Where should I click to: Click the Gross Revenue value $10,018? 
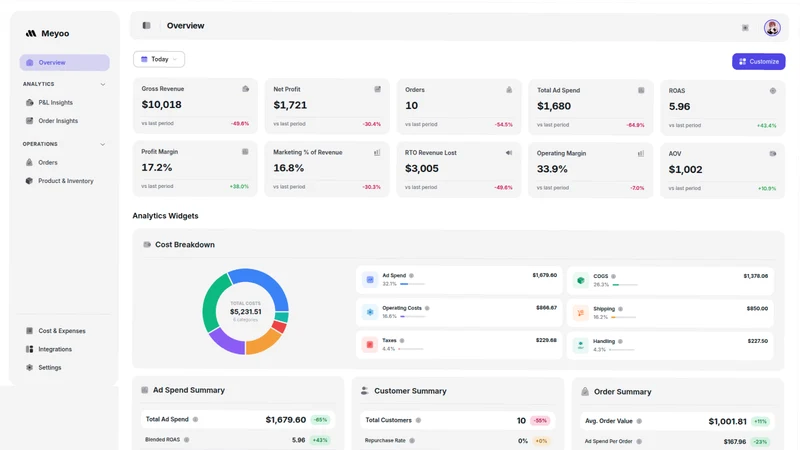click(x=161, y=105)
